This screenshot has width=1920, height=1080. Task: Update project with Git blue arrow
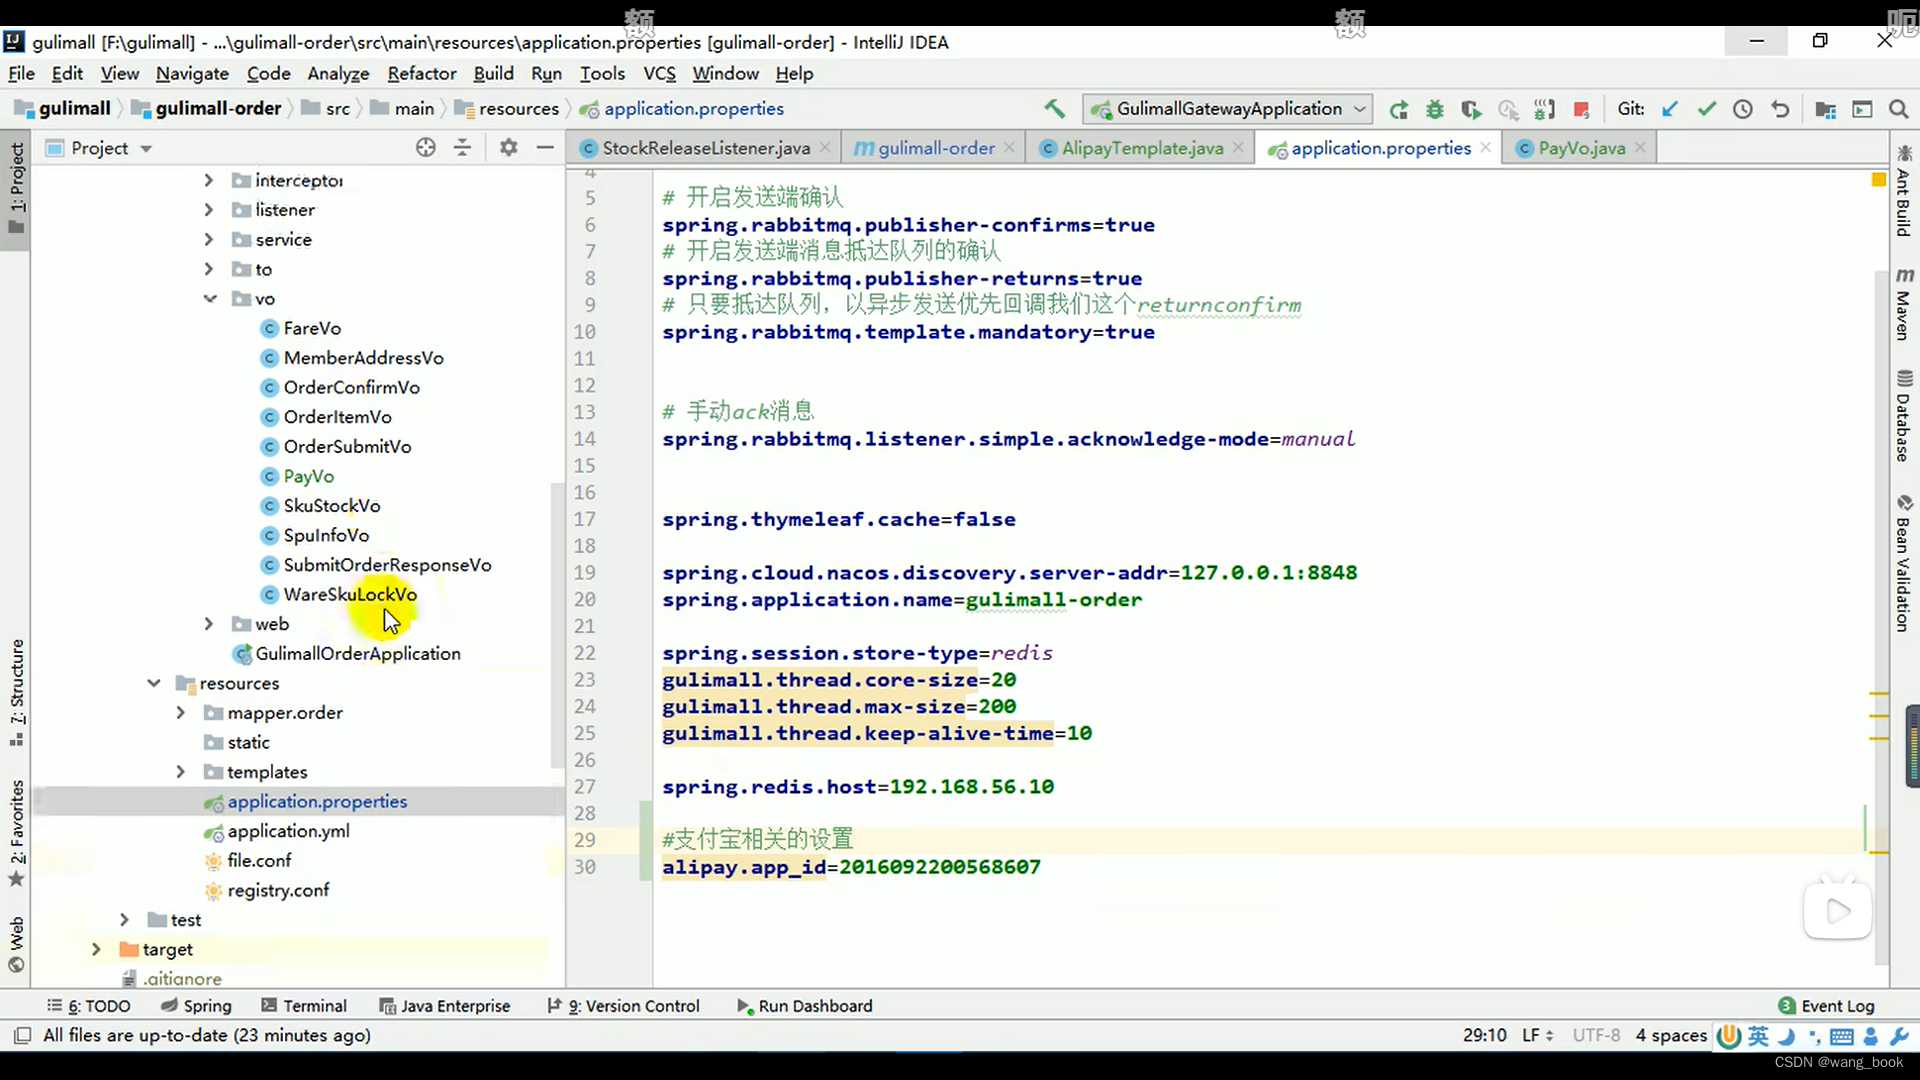point(1669,109)
